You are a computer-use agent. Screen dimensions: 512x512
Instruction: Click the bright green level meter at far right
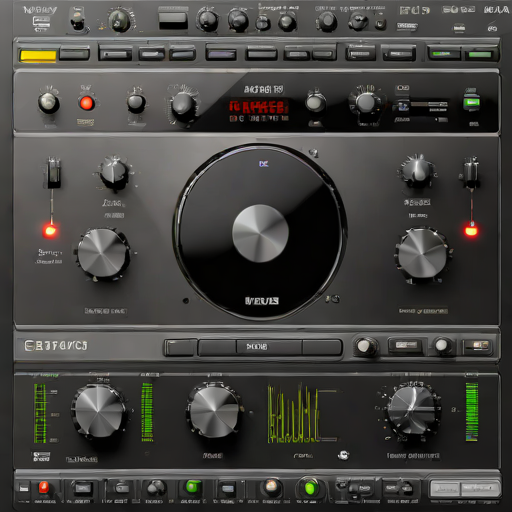(472, 411)
